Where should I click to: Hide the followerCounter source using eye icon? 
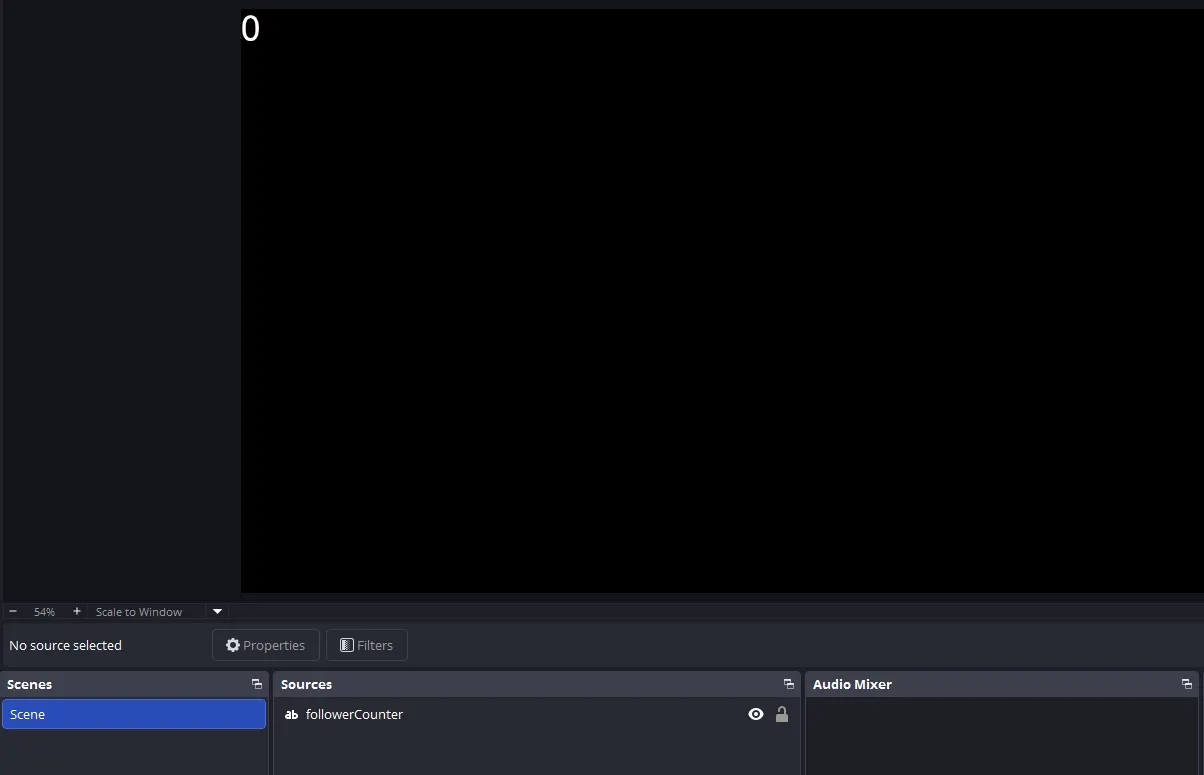click(756, 714)
